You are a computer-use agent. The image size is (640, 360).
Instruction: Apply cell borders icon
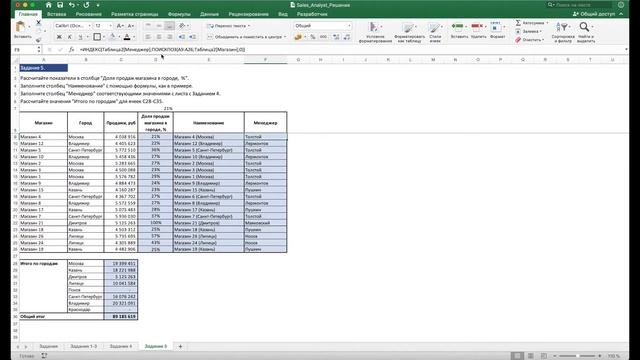97,37
